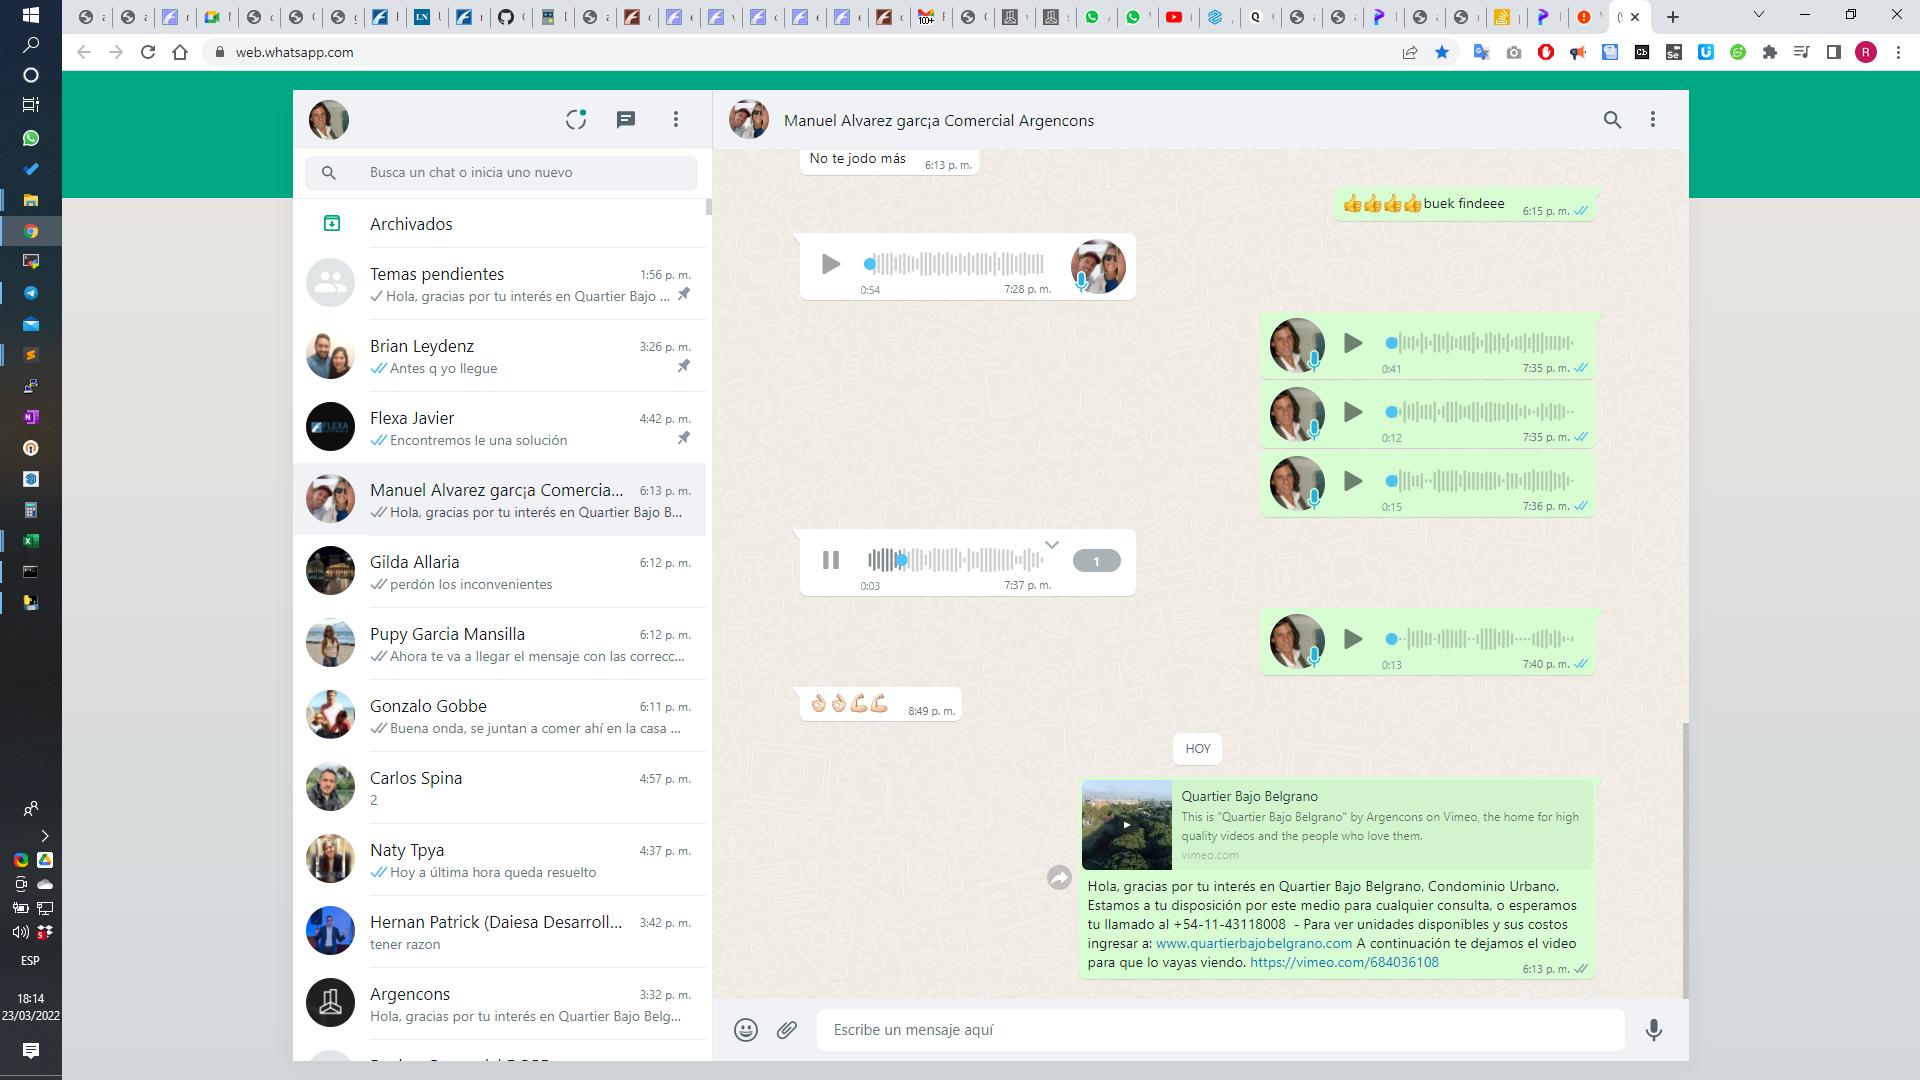Play the 0:13 sent voice message

click(x=1353, y=639)
